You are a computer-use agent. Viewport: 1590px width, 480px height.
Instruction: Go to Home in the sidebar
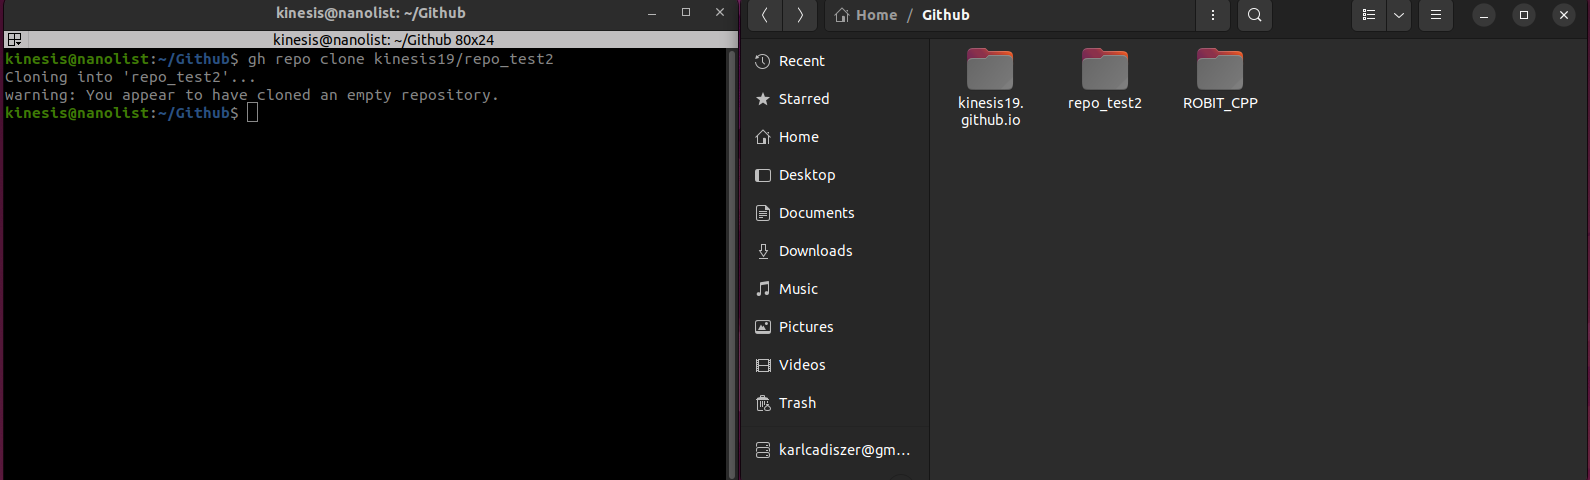(x=835, y=137)
